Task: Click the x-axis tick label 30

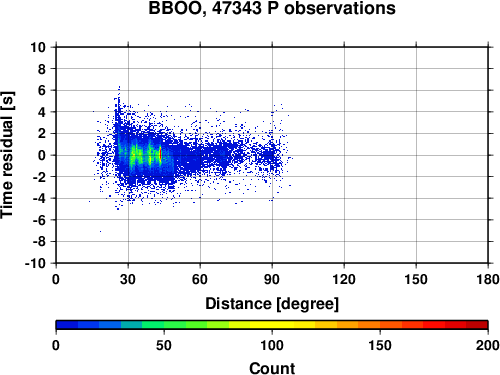Action: (128, 279)
